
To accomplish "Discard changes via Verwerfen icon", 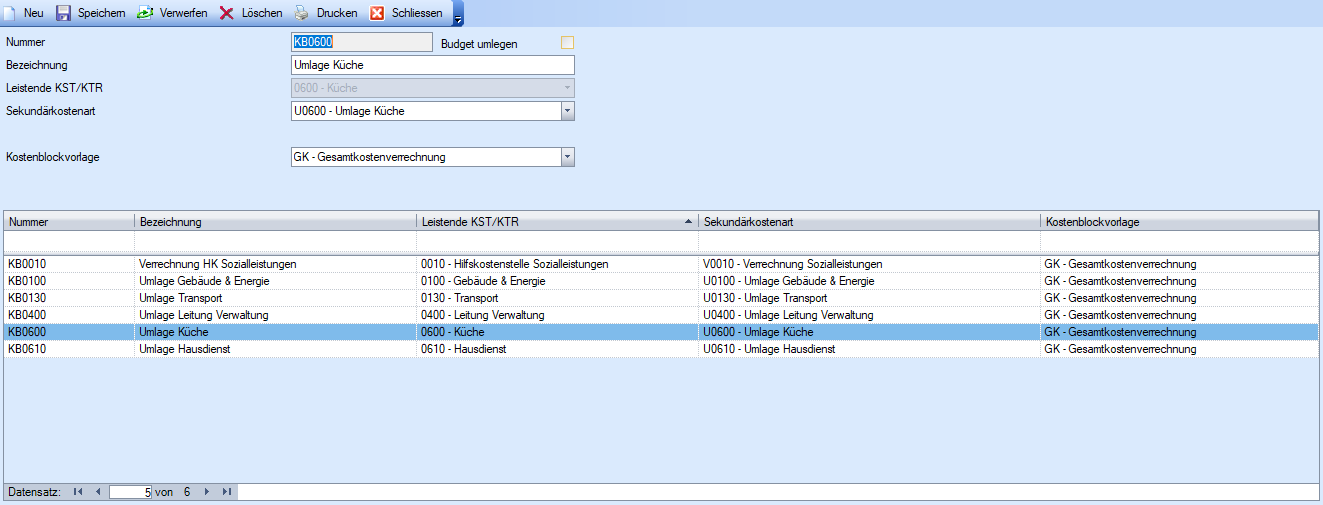I will point(145,13).
